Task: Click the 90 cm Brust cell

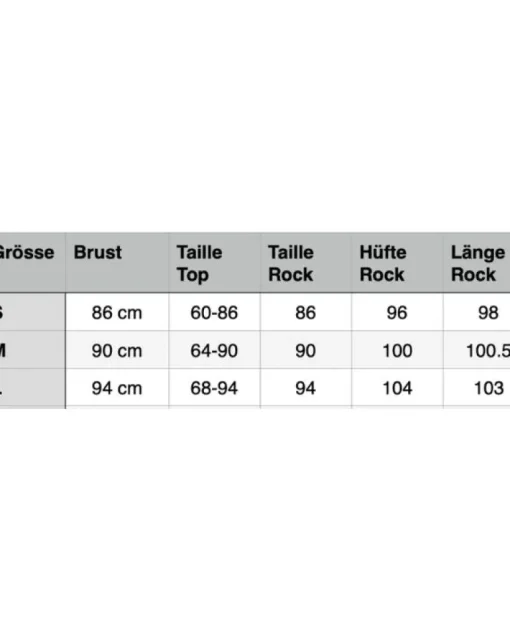Action: 117,350
